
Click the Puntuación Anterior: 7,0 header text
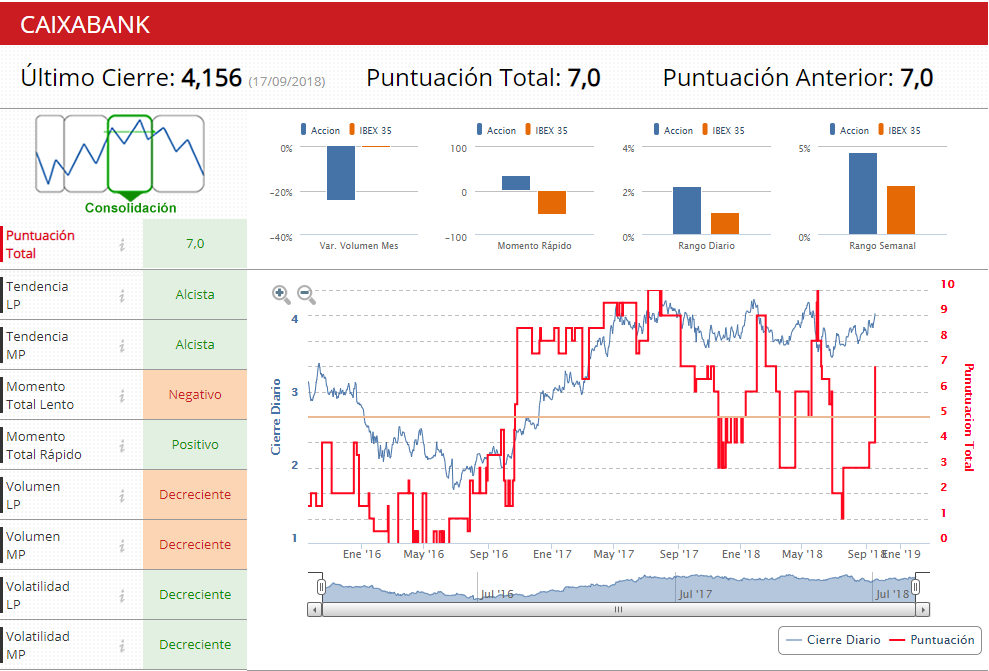tap(798, 78)
